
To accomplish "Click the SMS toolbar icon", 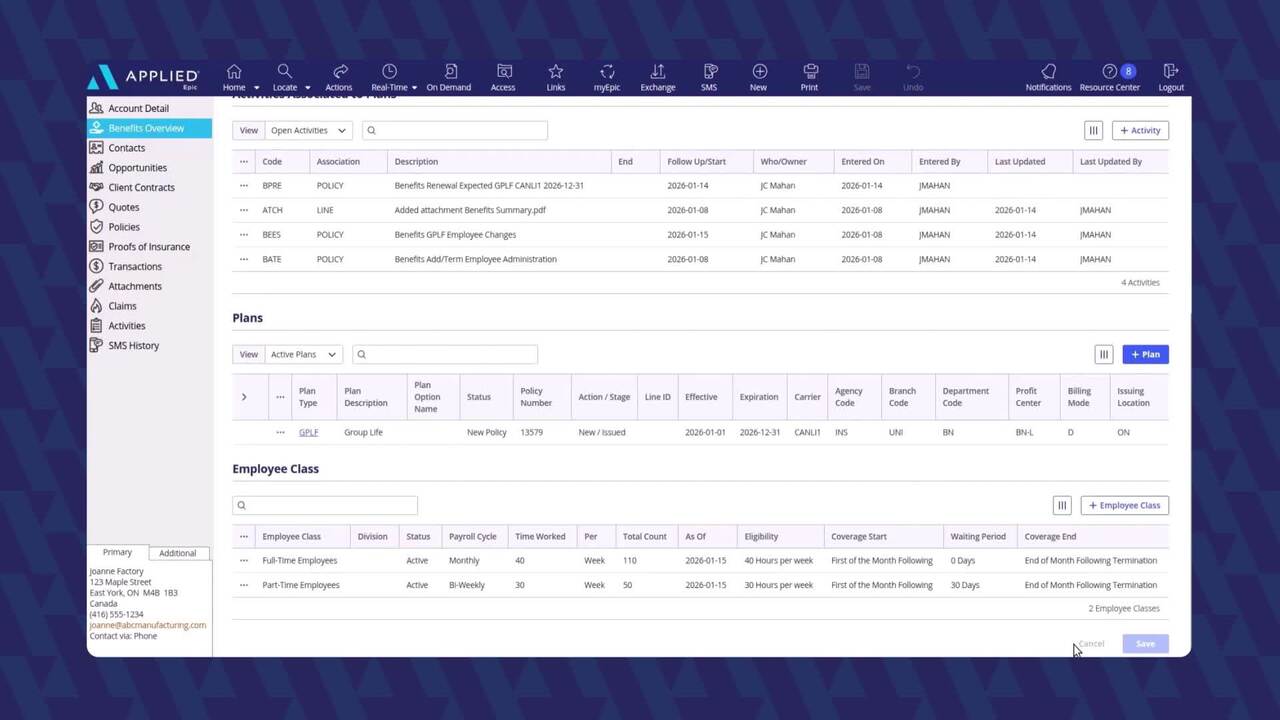I will [709, 72].
